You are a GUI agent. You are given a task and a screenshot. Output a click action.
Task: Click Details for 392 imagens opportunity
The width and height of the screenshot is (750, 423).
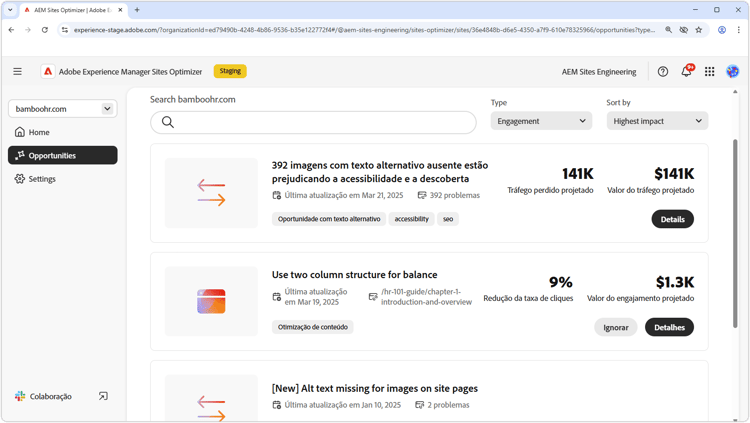(x=673, y=219)
